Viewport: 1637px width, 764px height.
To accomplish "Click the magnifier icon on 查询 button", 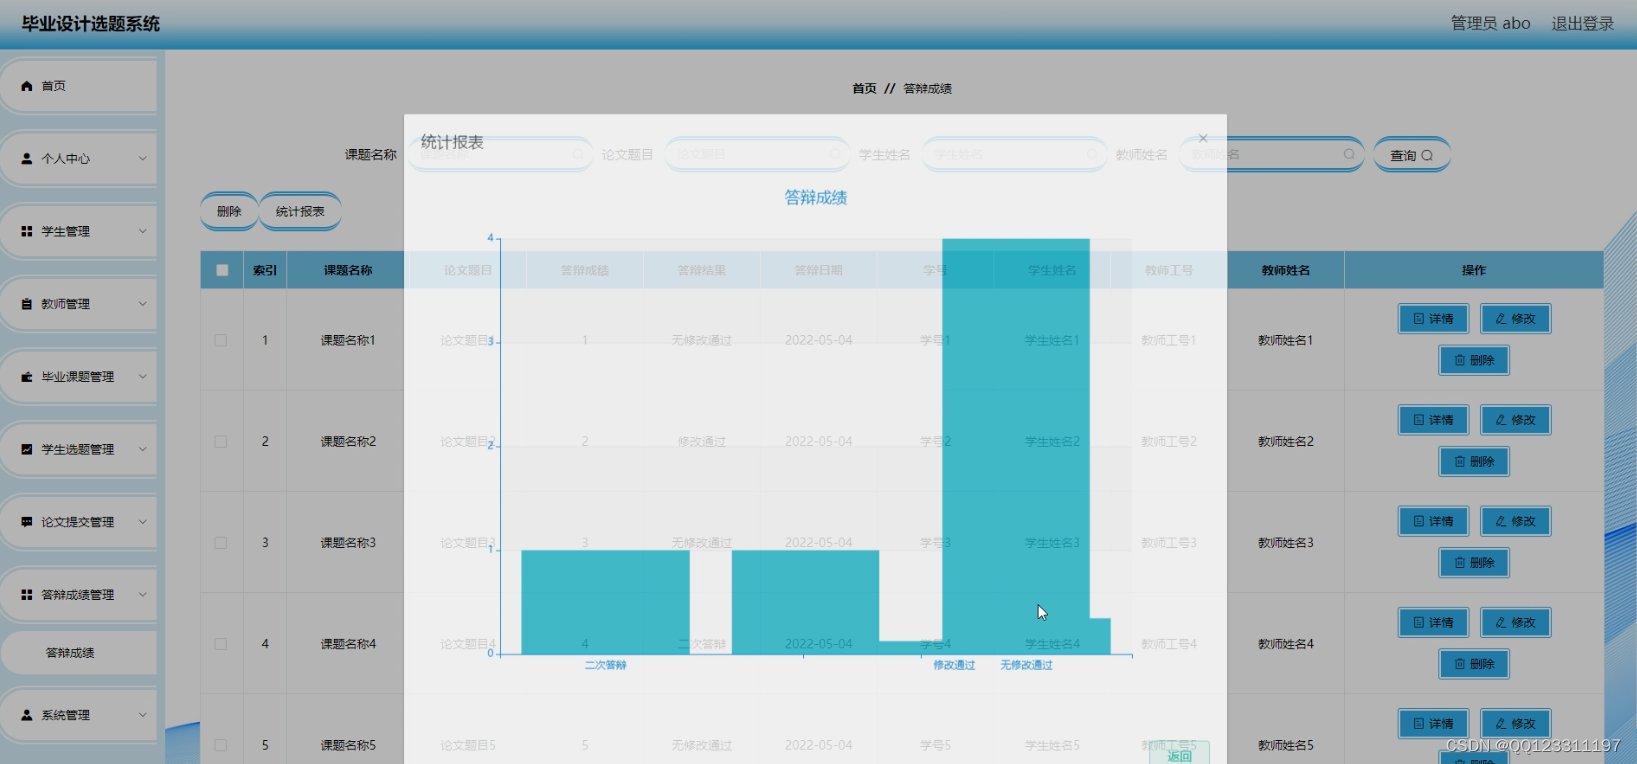I will (1427, 155).
